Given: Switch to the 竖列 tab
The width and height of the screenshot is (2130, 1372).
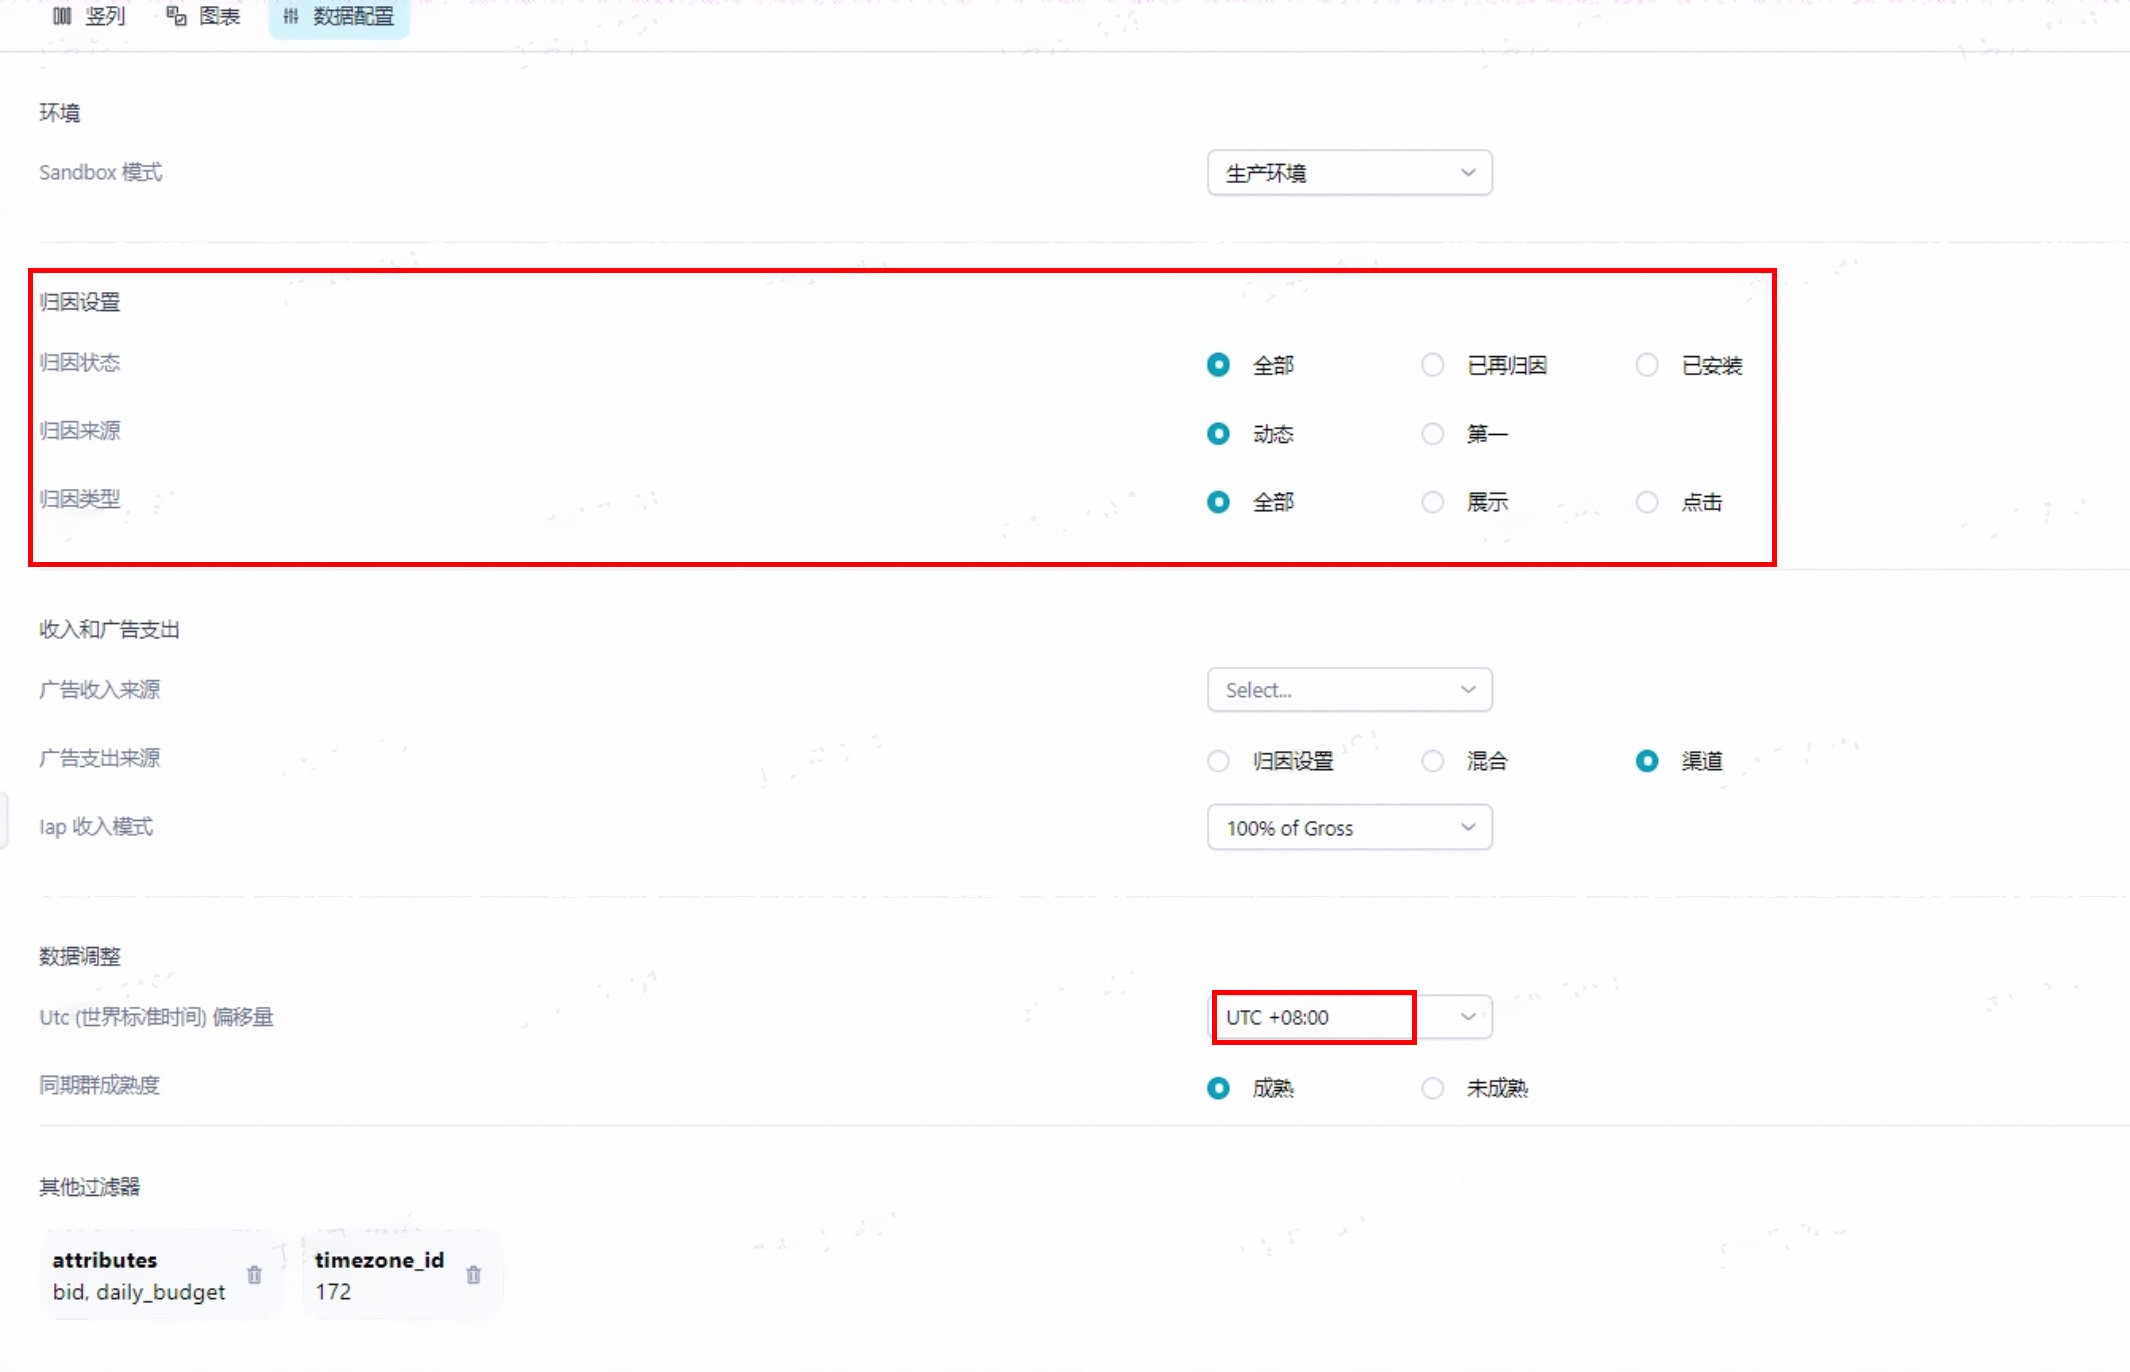Looking at the screenshot, I should 89,16.
